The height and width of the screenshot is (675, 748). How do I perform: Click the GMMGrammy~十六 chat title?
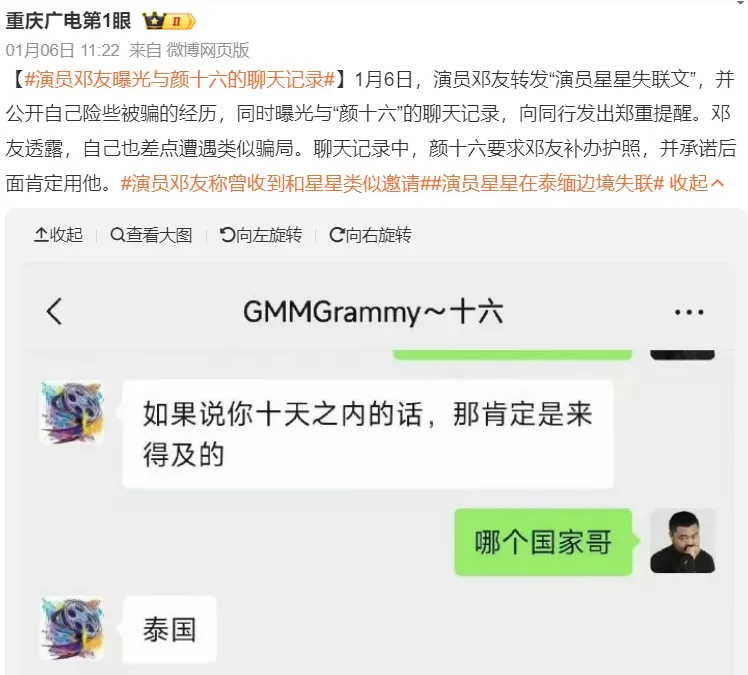point(373,312)
